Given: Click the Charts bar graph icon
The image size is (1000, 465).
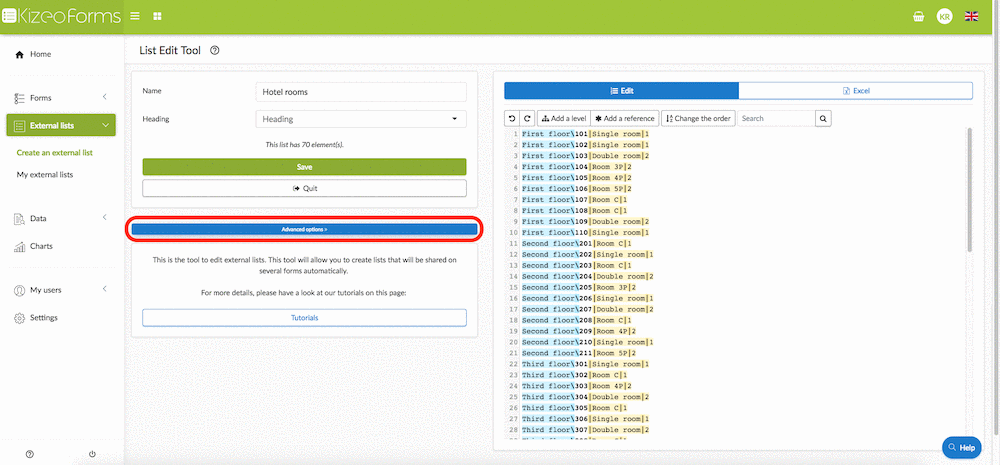Looking at the screenshot, I should (x=19, y=246).
